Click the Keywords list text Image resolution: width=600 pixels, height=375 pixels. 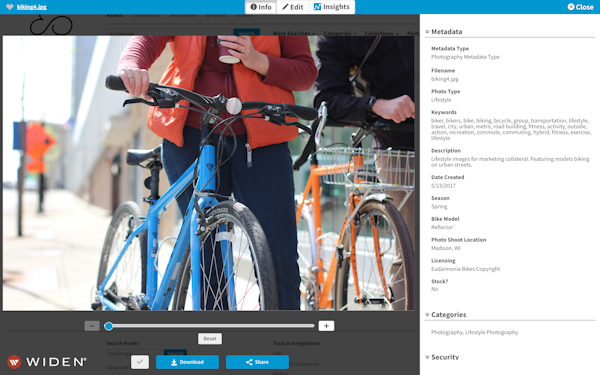click(x=511, y=129)
